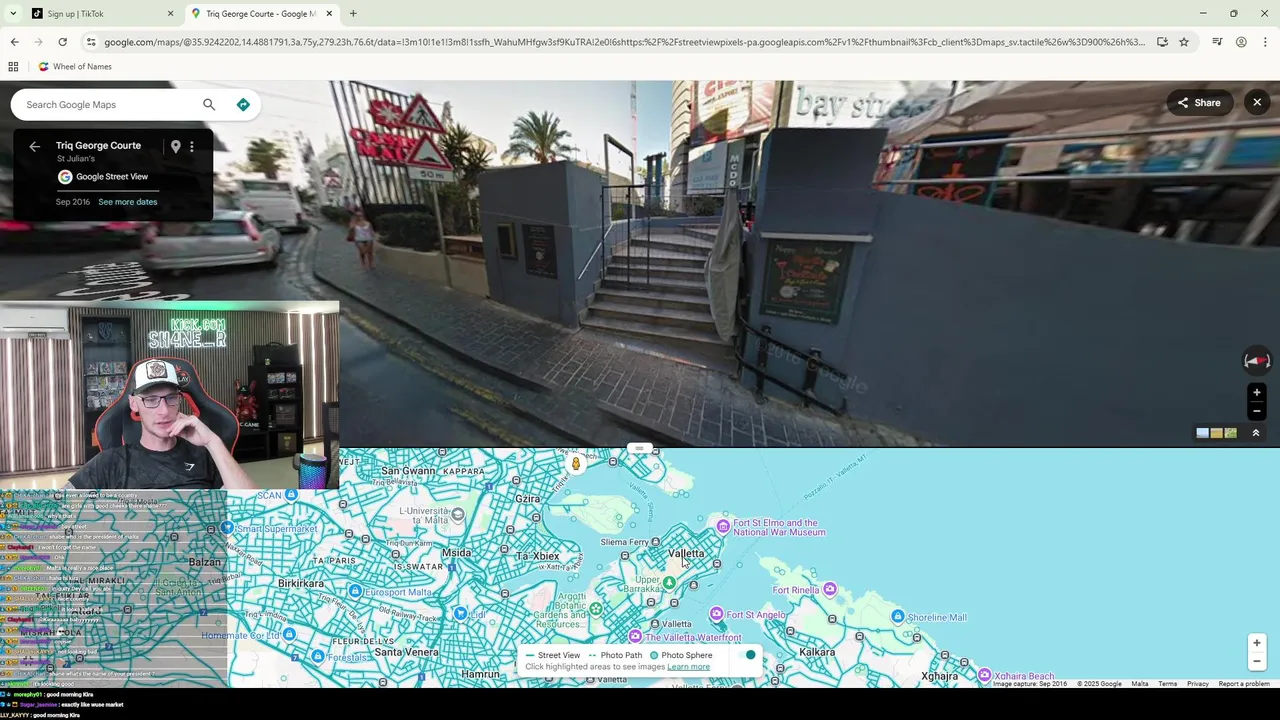Click the Kalkara label on the map
Screen dimensions: 1280x720
pos(817,652)
